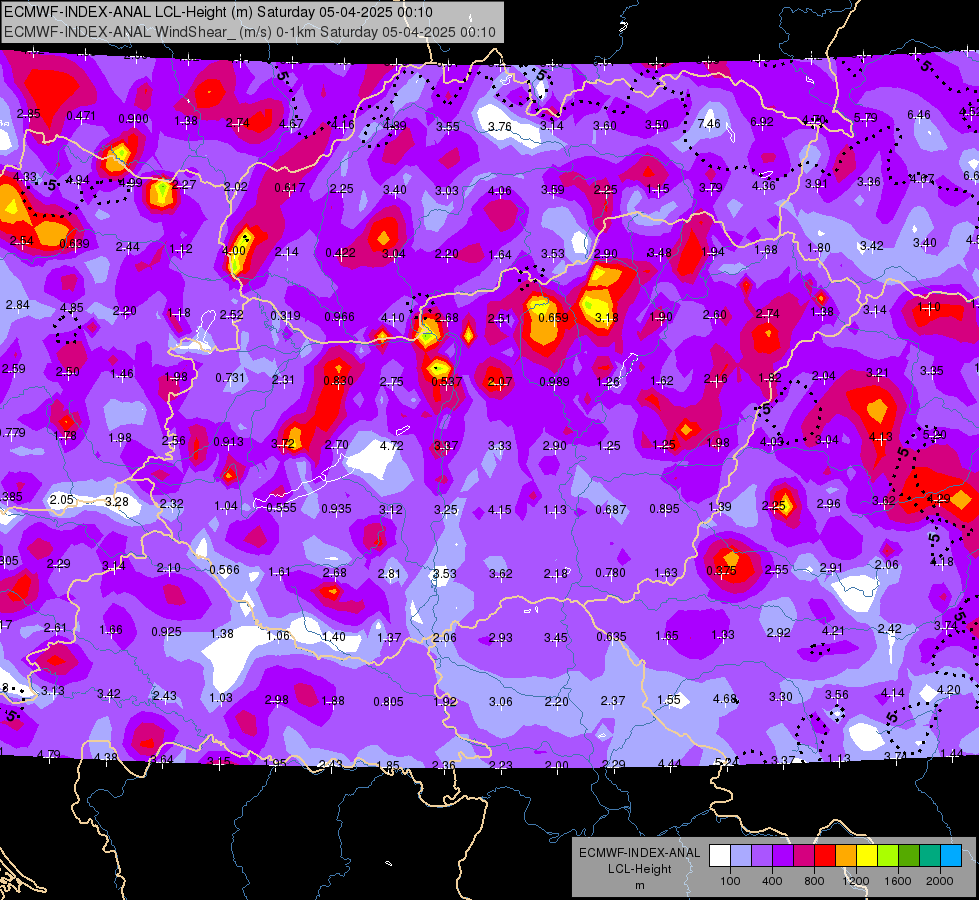Click the wind shear value 4.68
The width and height of the screenshot is (979, 900).
pos(725,698)
